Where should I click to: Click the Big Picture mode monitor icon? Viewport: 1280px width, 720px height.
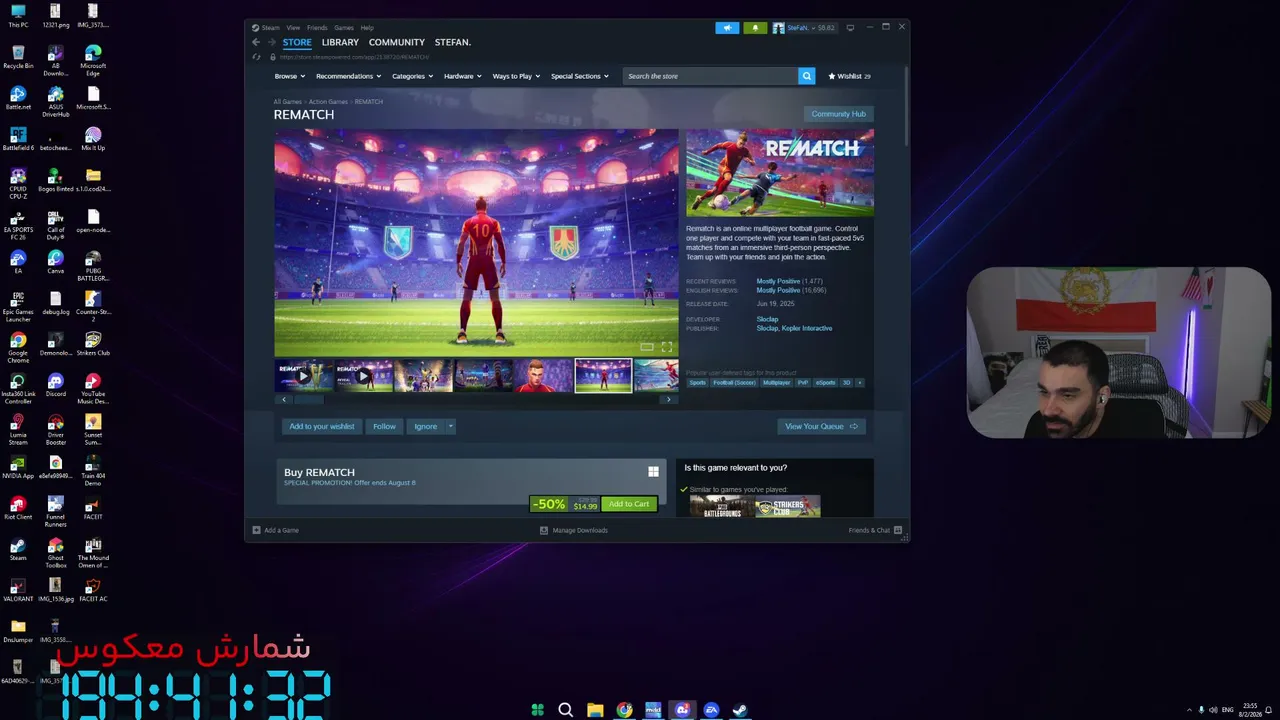tap(850, 28)
